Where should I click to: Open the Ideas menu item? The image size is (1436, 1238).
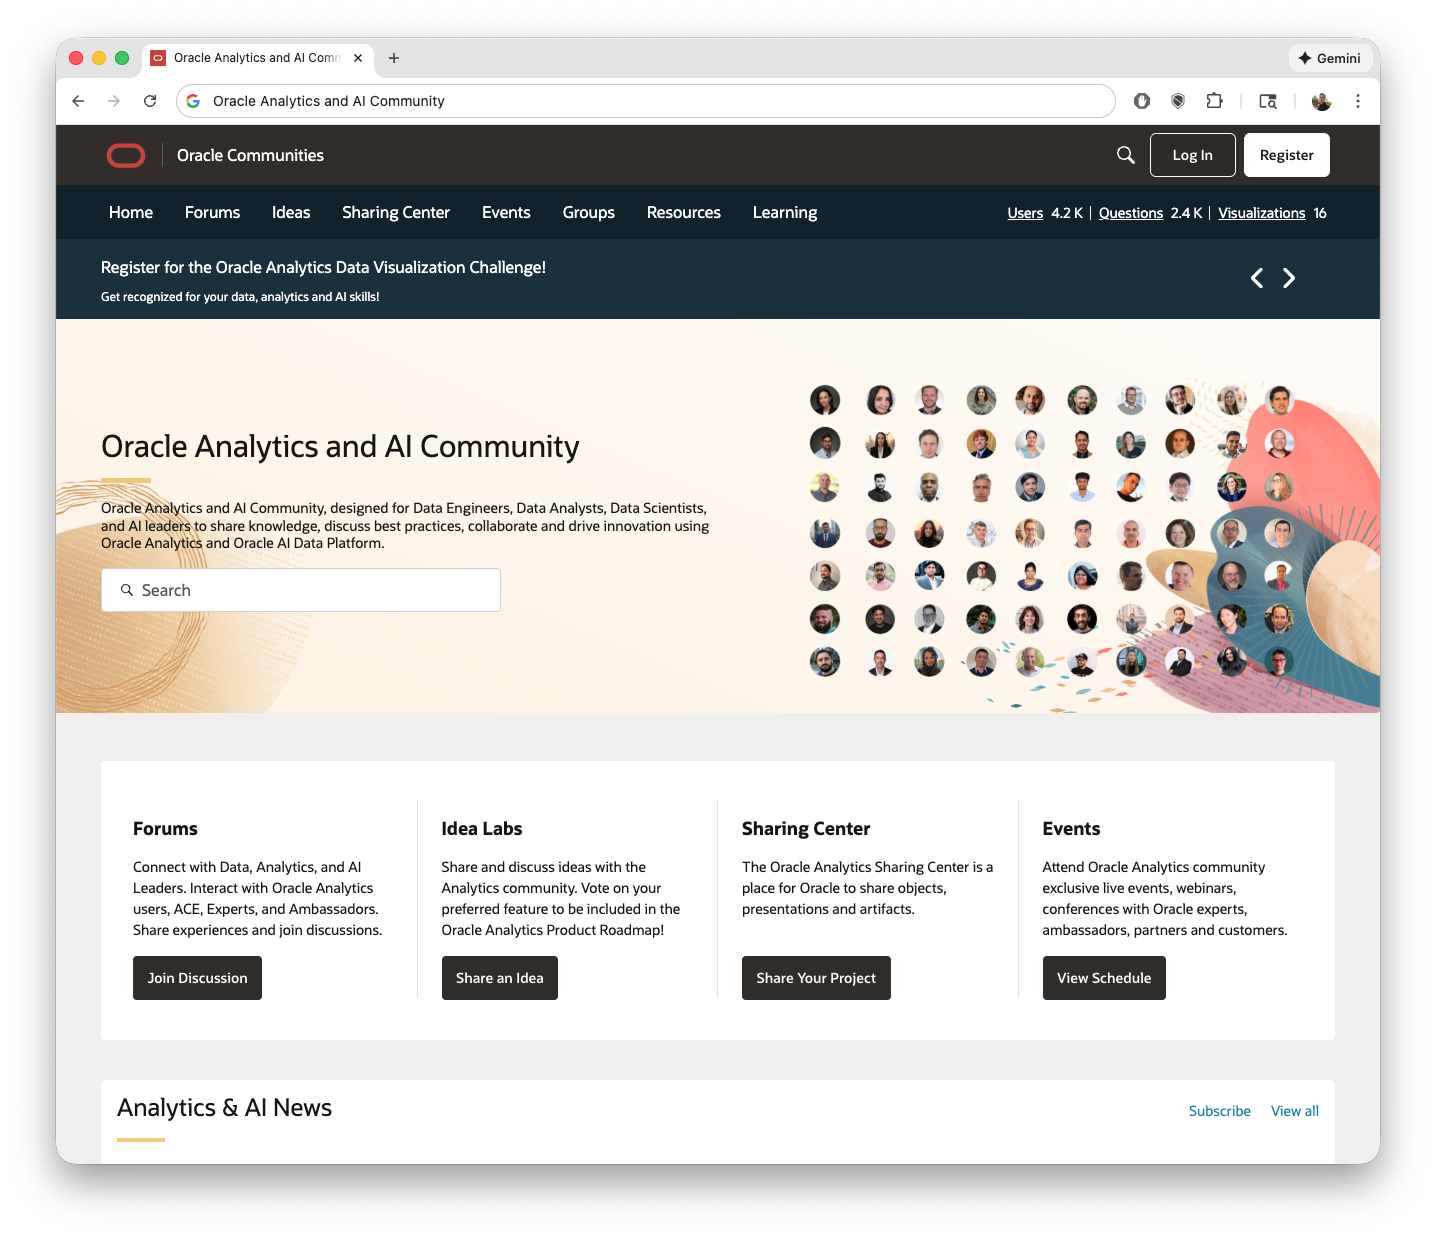(x=291, y=212)
